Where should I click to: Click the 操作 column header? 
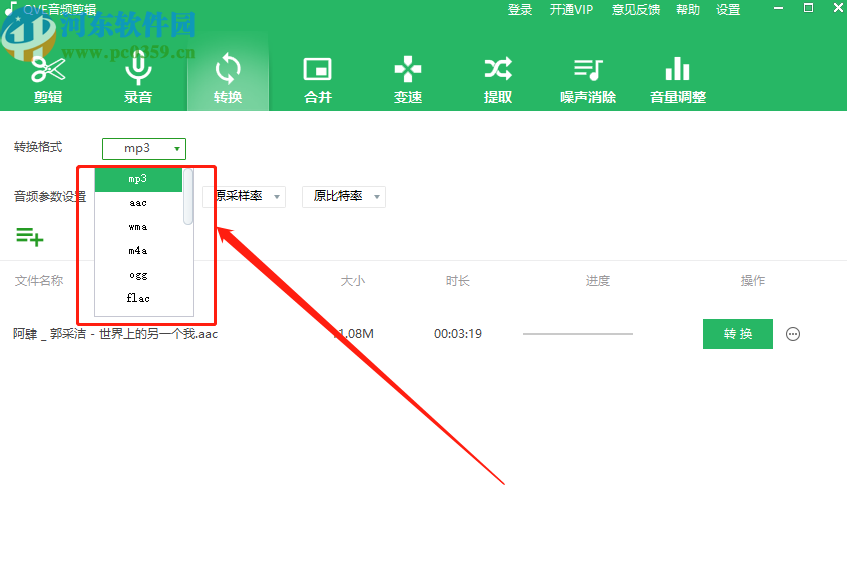coord(752,281)
